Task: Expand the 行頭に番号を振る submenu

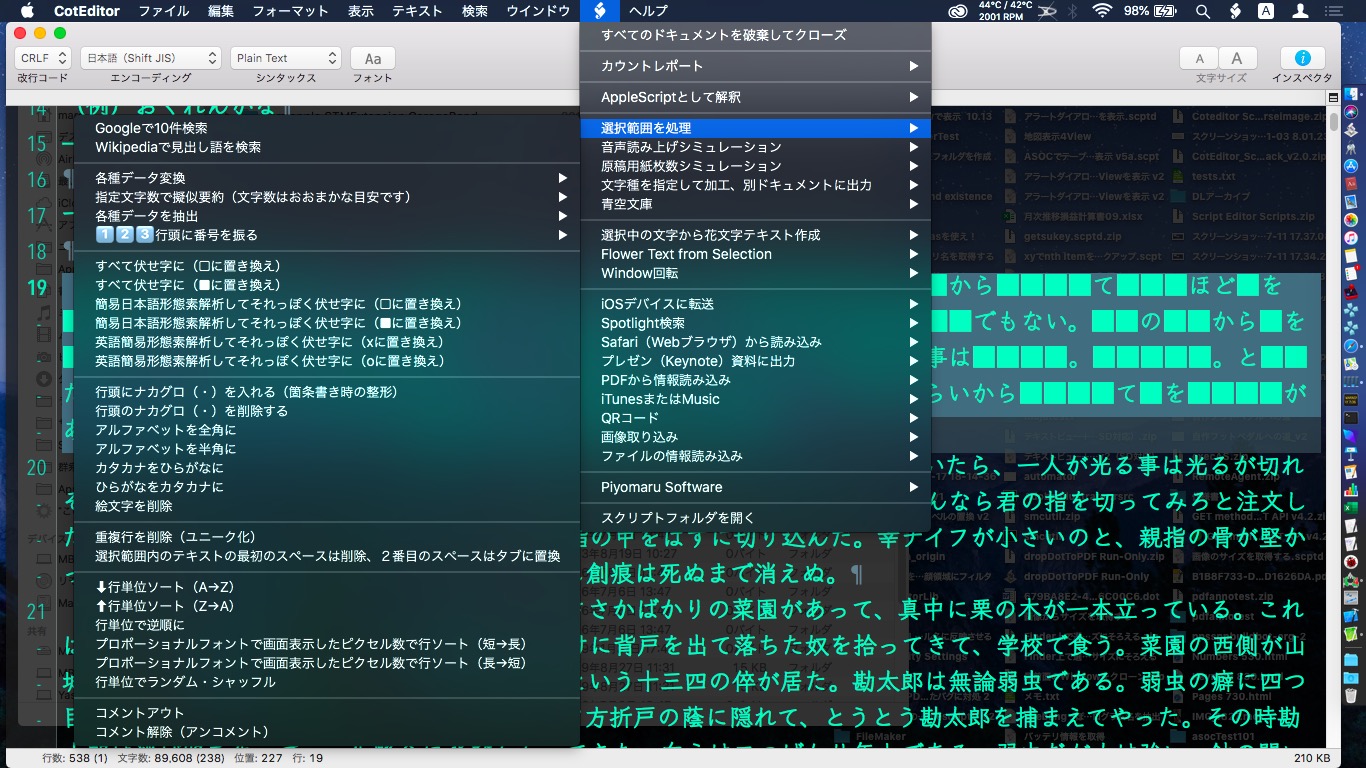Action: 327,235
